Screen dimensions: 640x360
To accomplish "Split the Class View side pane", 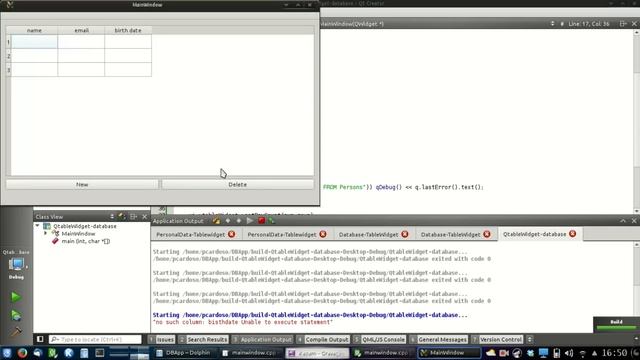I will point(133,217).
